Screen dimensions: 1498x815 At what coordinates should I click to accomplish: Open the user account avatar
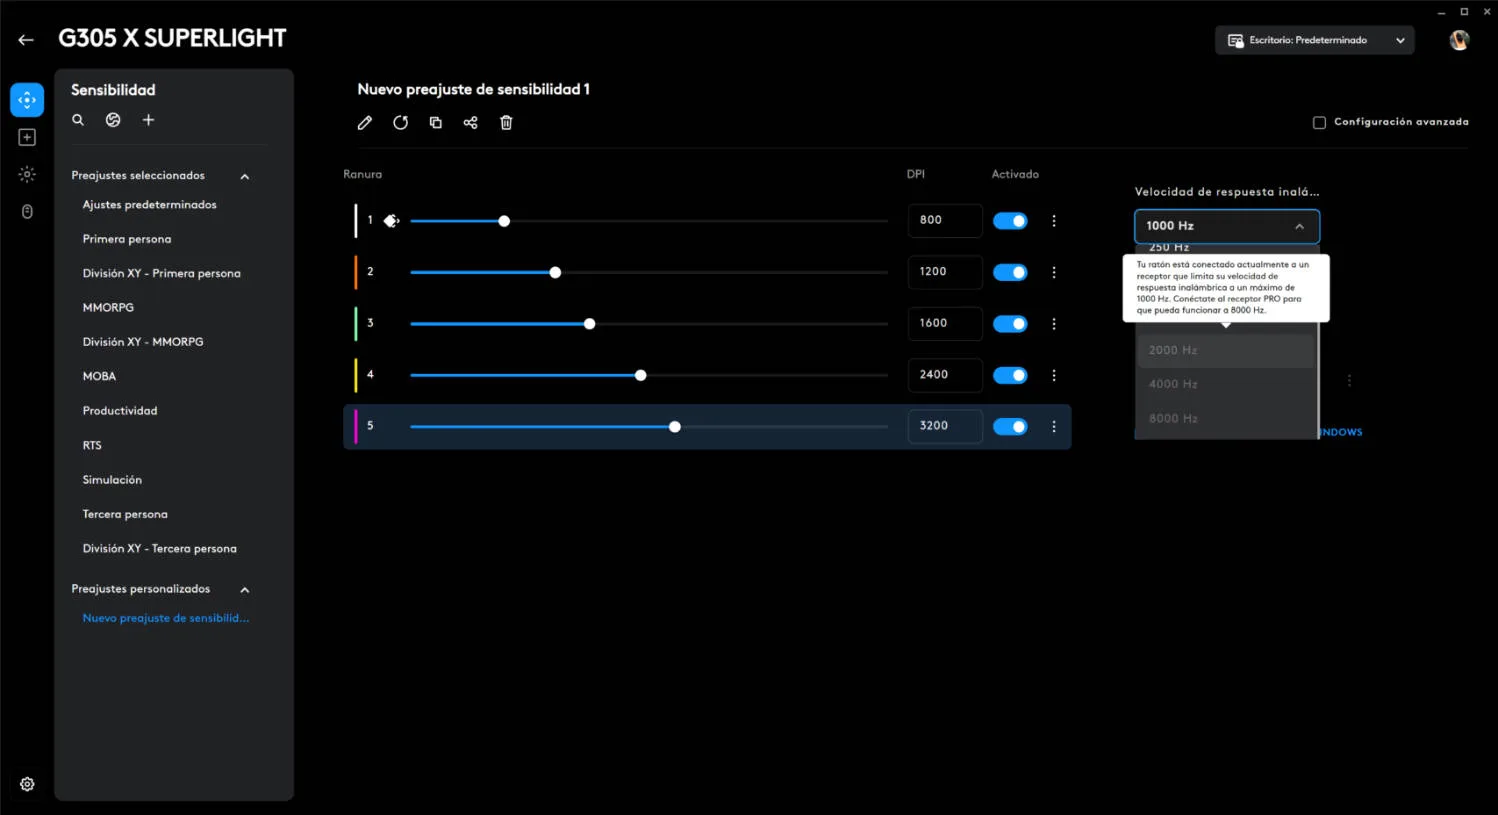point(1459,40)
